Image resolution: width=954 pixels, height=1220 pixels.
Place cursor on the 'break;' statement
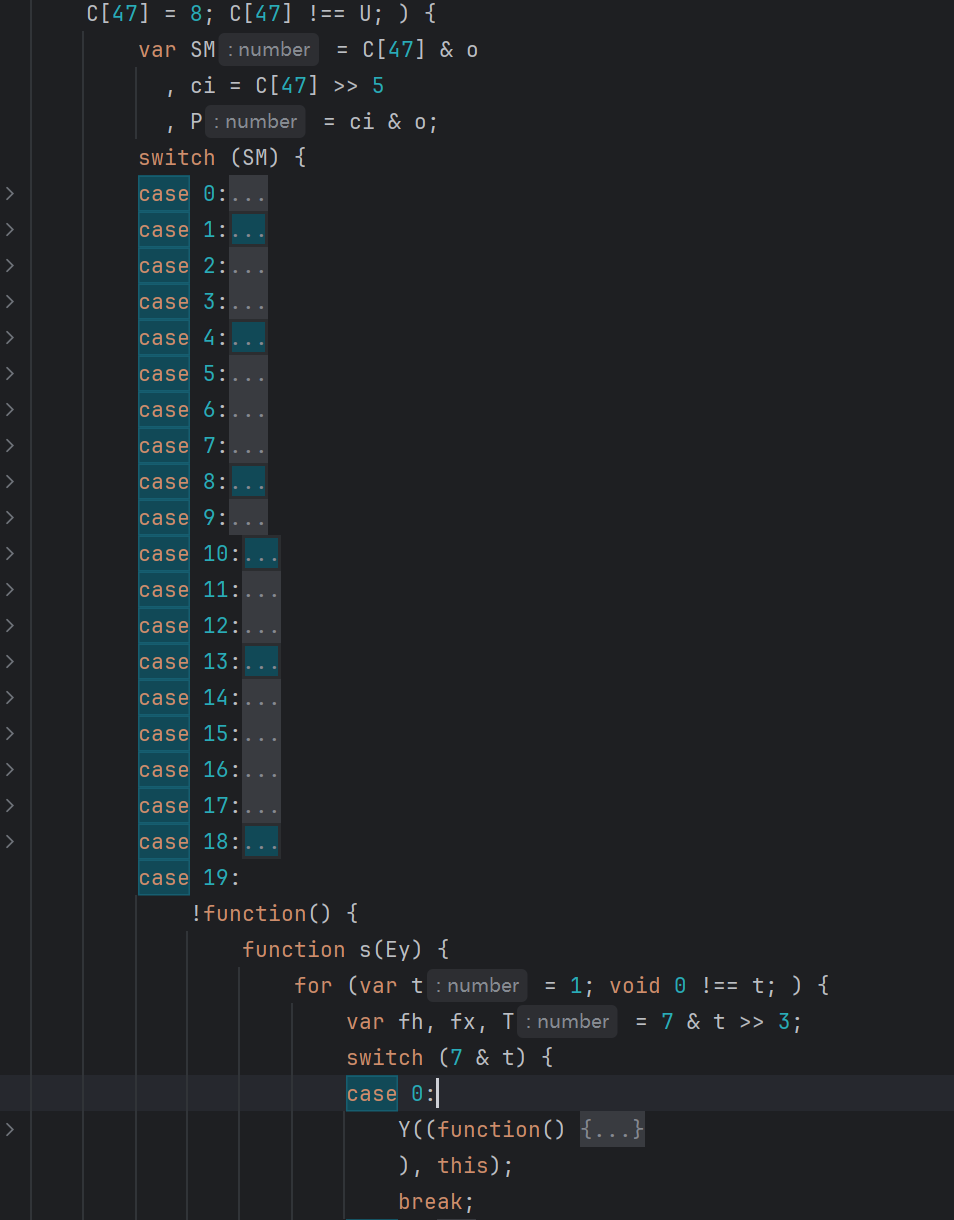pyautogui.click(x=436, y=1202)
